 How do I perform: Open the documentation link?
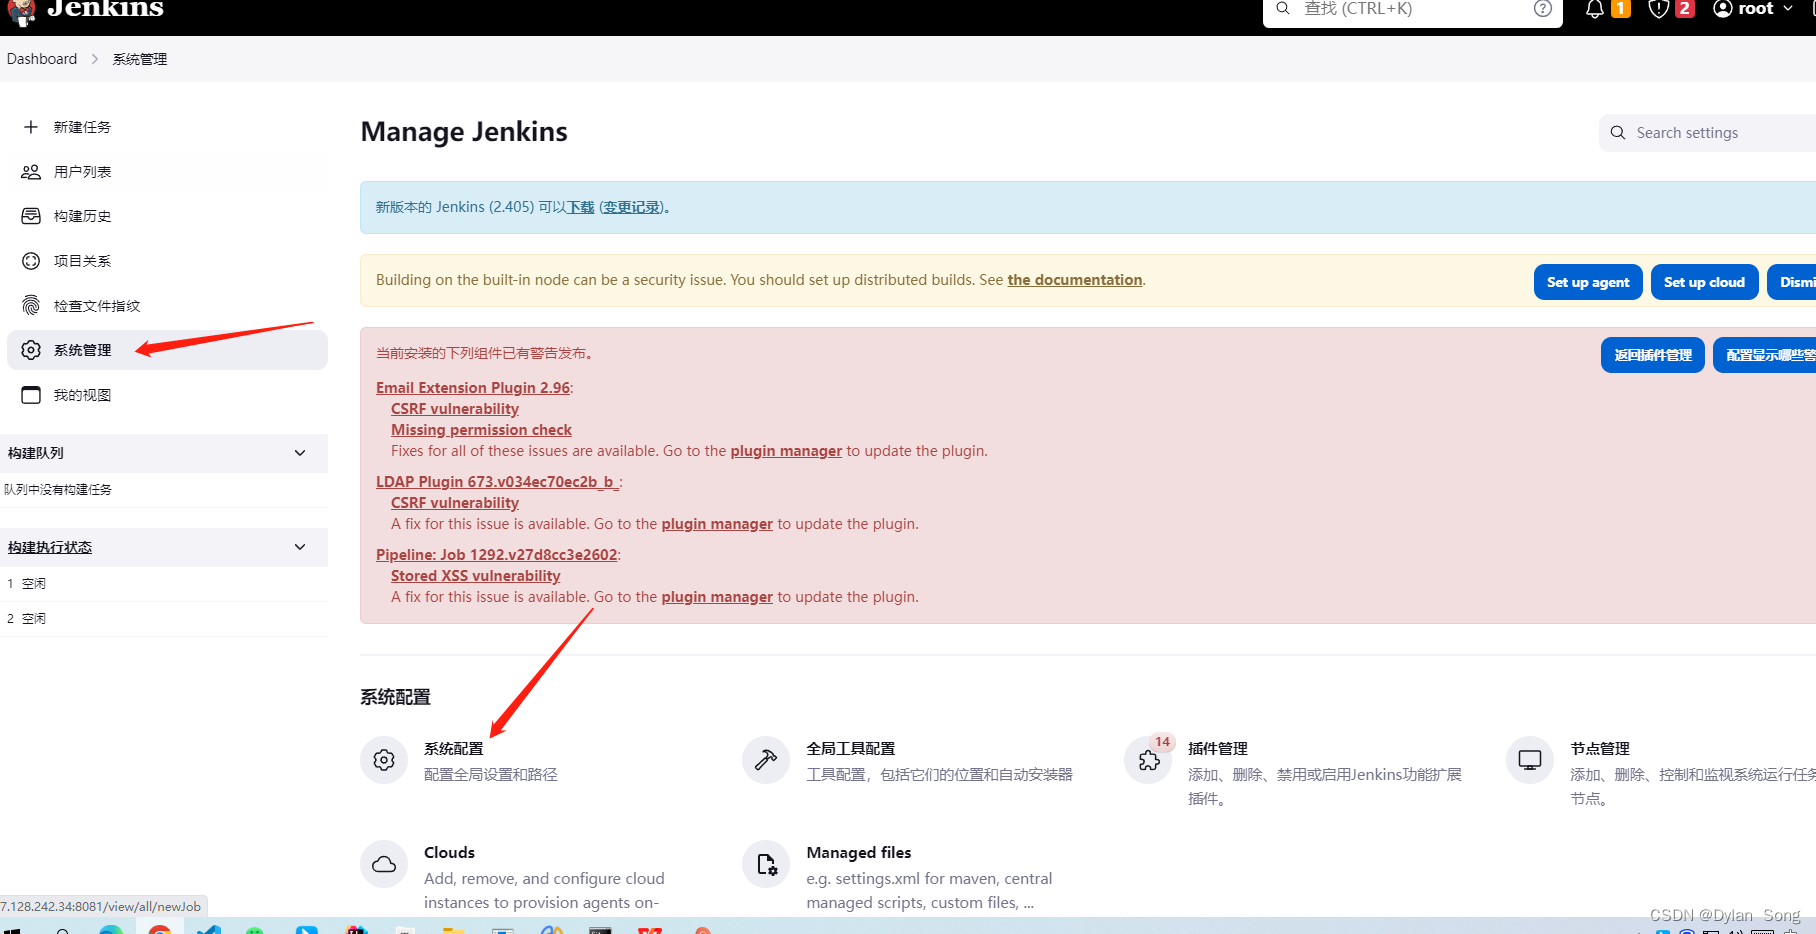[1075, 280]
